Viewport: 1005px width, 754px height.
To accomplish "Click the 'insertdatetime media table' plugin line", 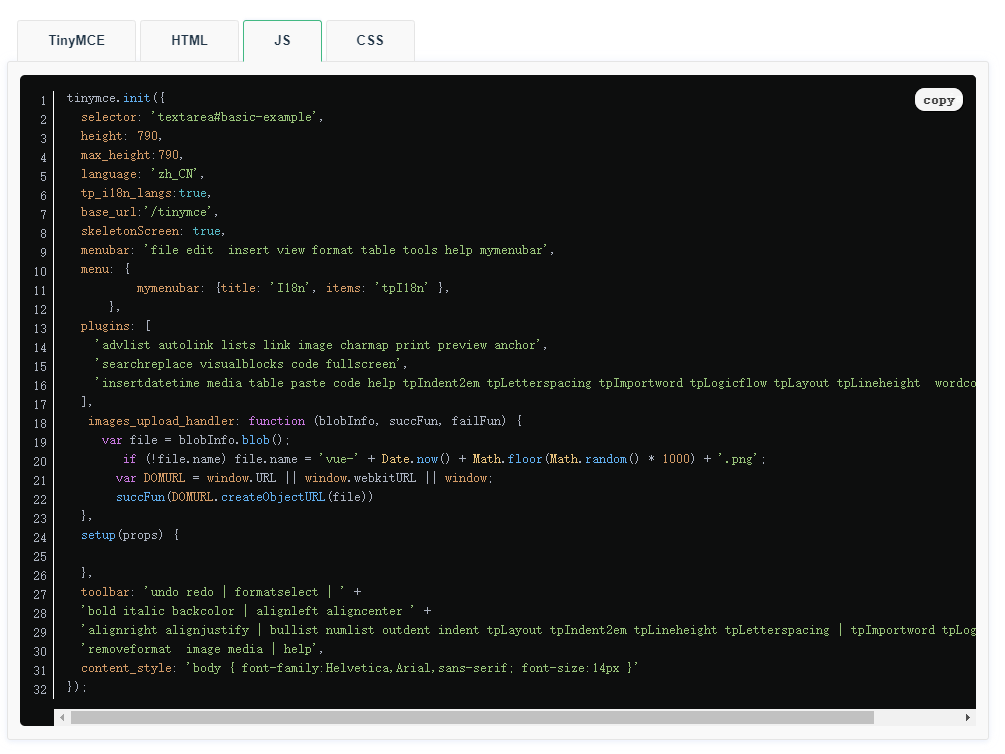I will click(x=535, y=383).
